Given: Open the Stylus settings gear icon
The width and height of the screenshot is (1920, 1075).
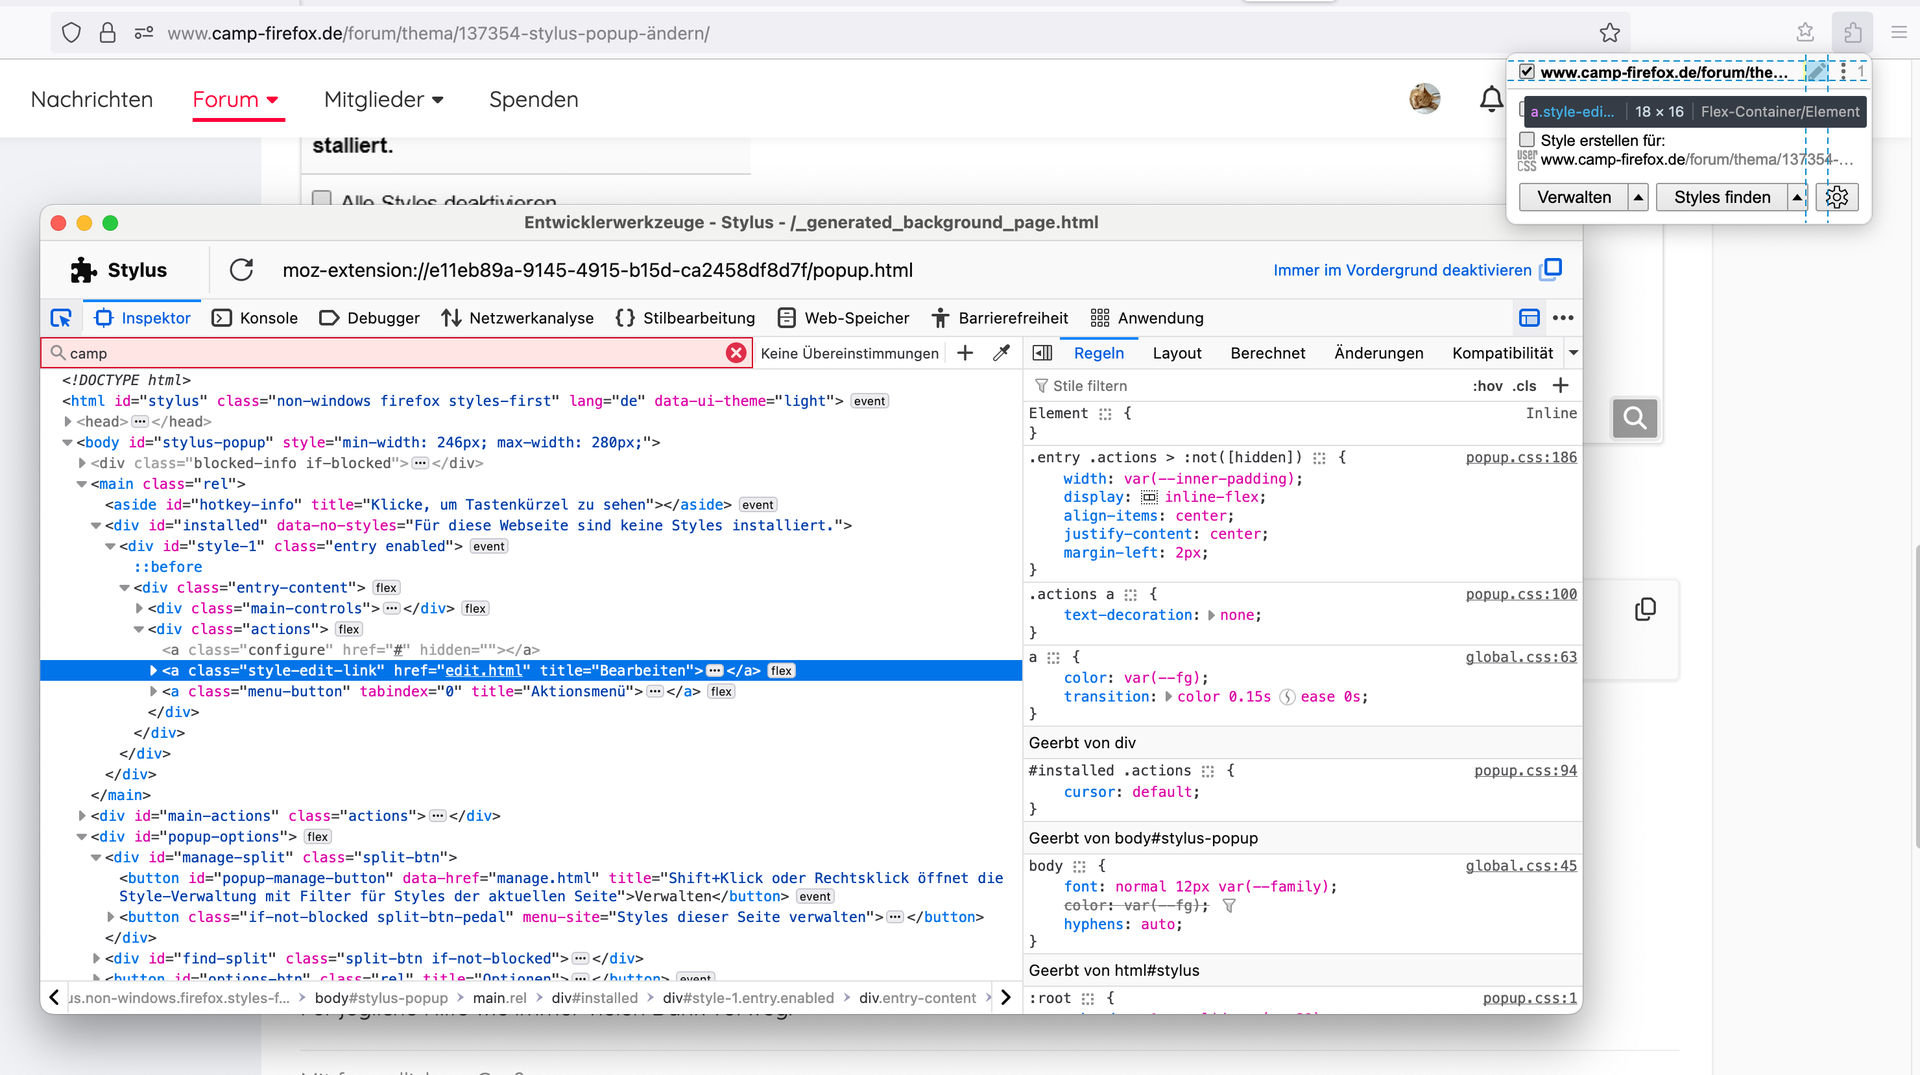Looking at the screenshot, I should (1837, 197).
